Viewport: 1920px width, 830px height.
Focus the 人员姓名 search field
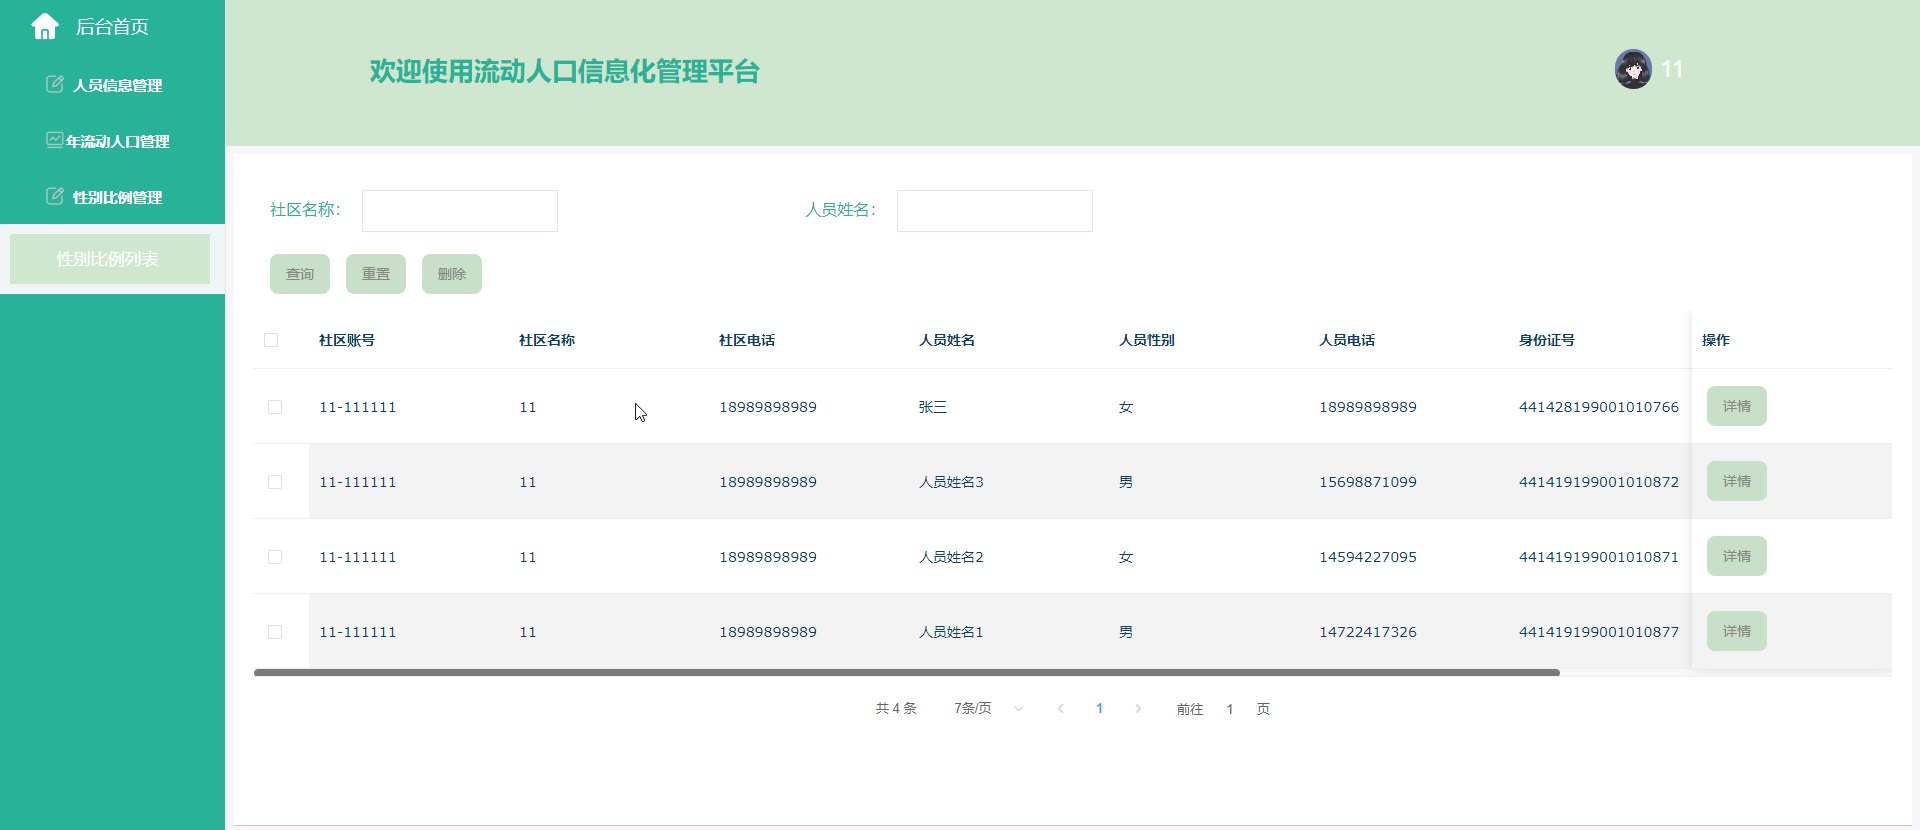[x=995, y=211]
